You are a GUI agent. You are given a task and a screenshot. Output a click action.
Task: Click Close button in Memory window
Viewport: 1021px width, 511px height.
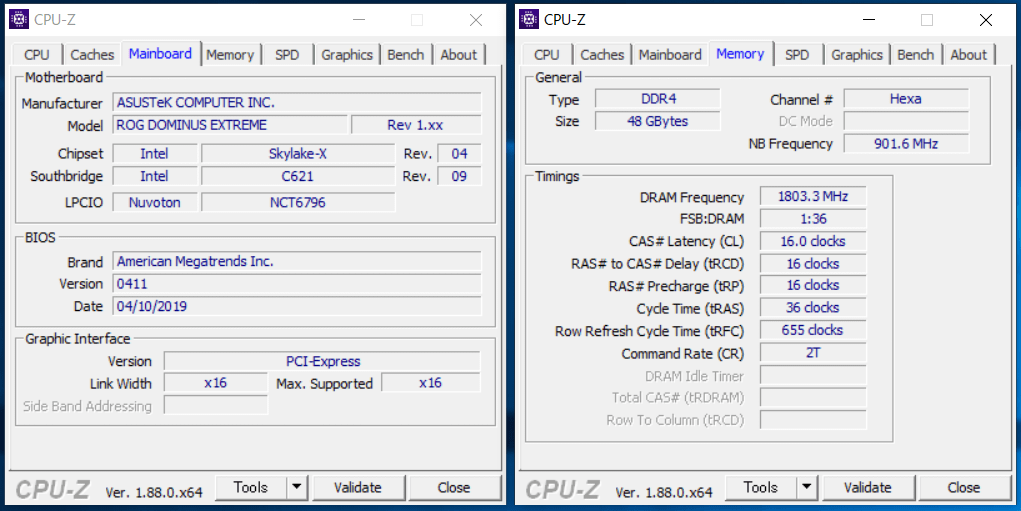(x=964, y=488)
